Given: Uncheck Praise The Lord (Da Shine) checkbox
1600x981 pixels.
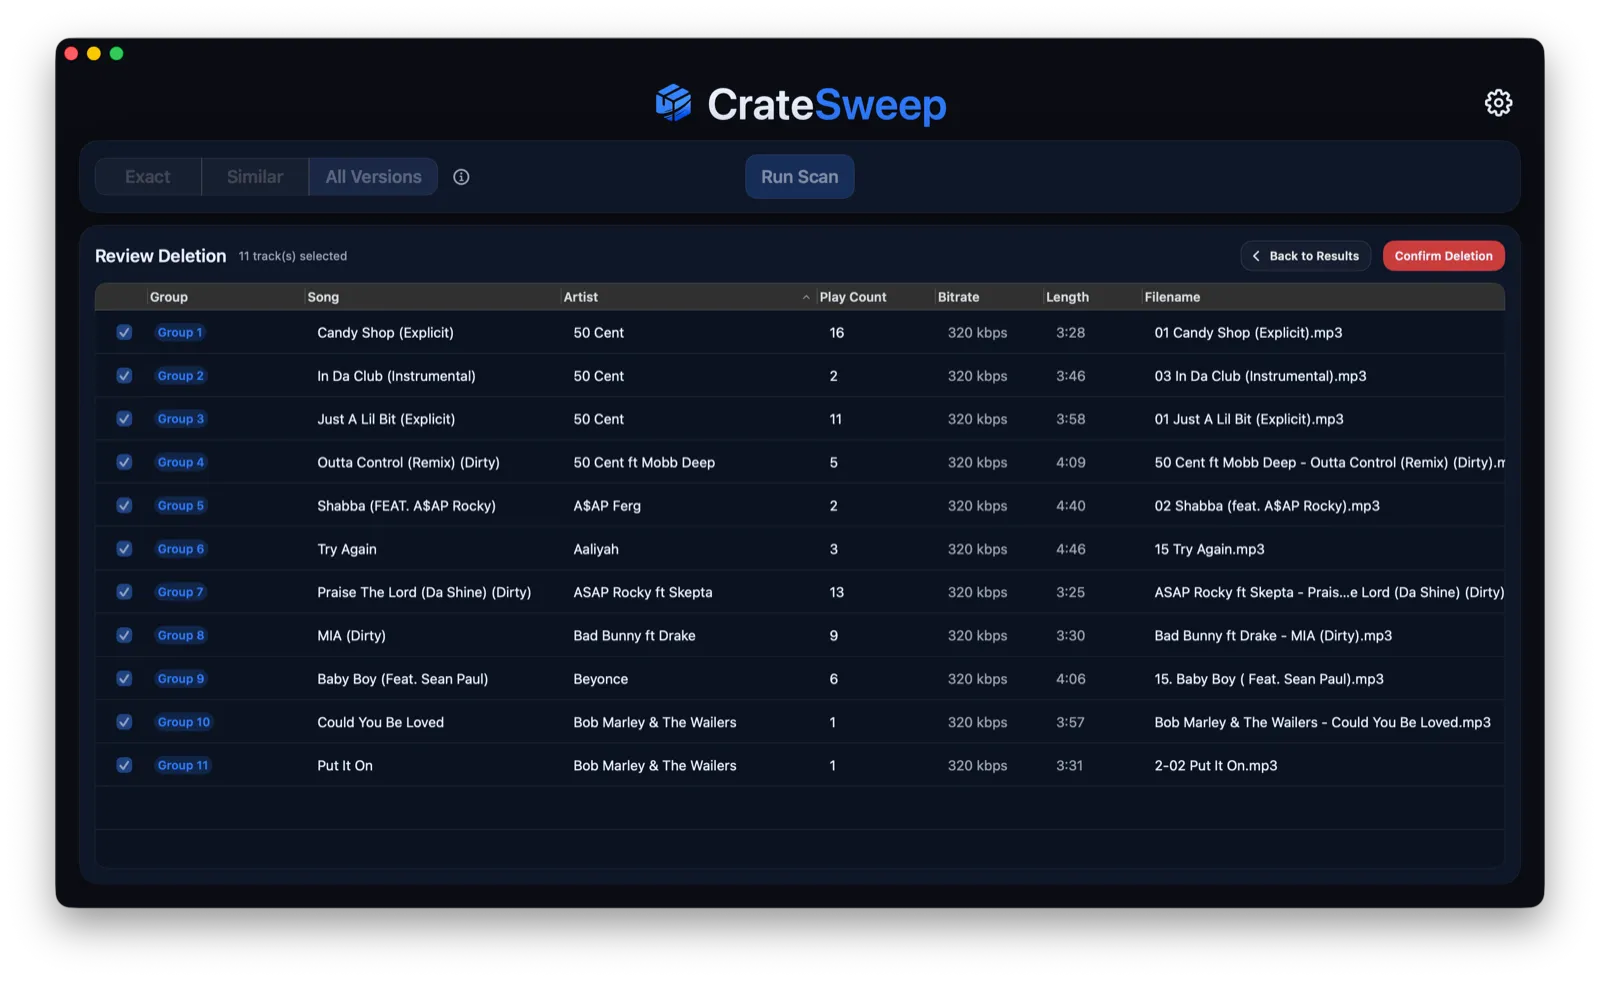Looking at the screenshot, I should [x=124, y=592].
